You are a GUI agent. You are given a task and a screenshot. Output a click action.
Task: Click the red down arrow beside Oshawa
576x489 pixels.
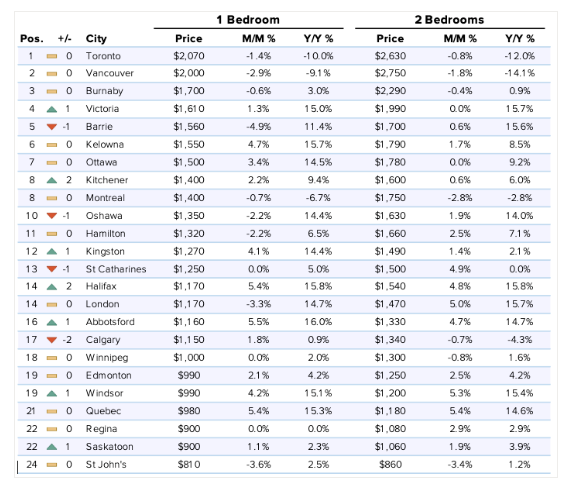pyautogui.click(x=52, y=216)
